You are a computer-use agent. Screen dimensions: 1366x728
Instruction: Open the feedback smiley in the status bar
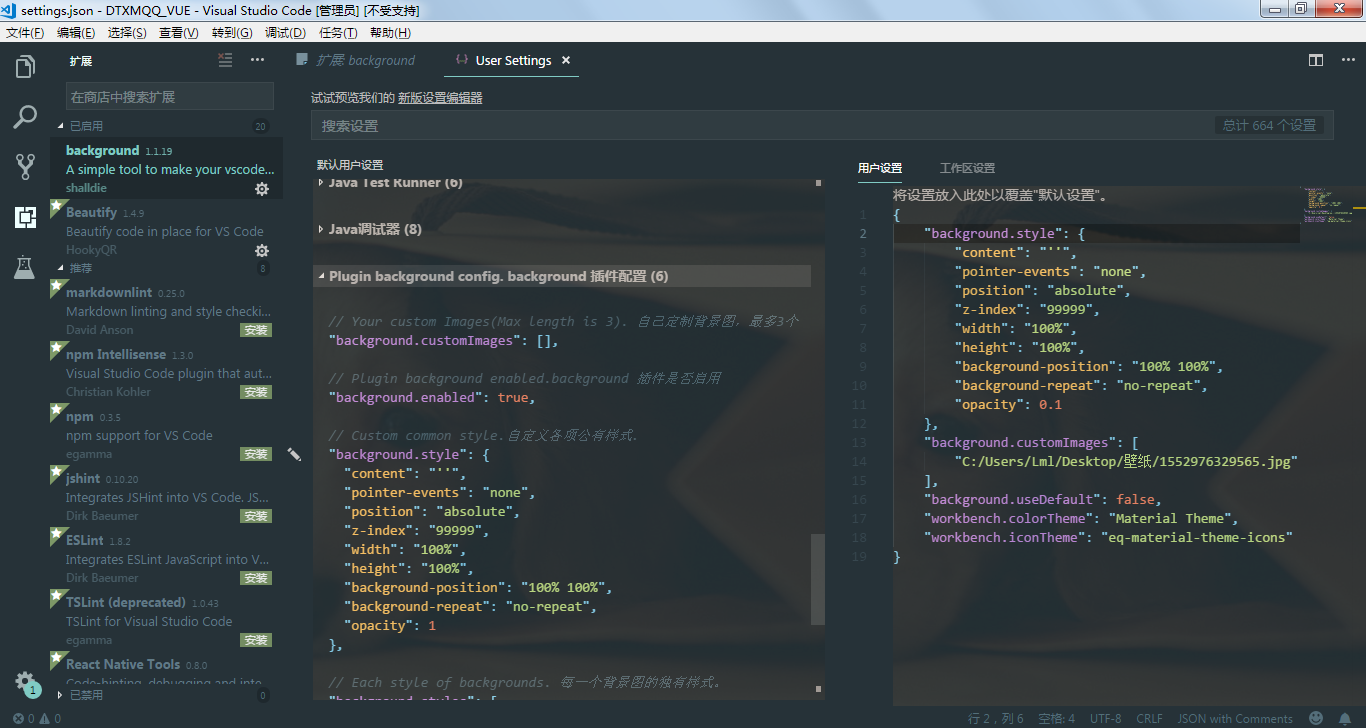pos(1316,717)
